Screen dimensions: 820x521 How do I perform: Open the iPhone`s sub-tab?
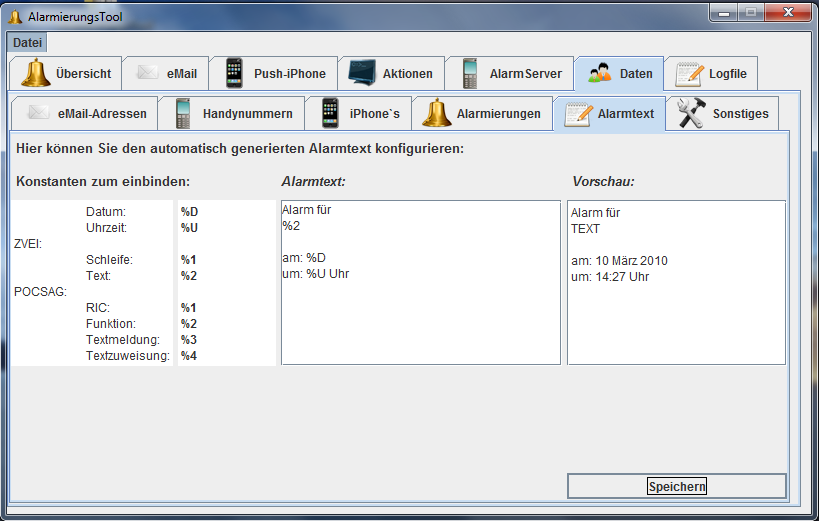(x=361, y=114)
